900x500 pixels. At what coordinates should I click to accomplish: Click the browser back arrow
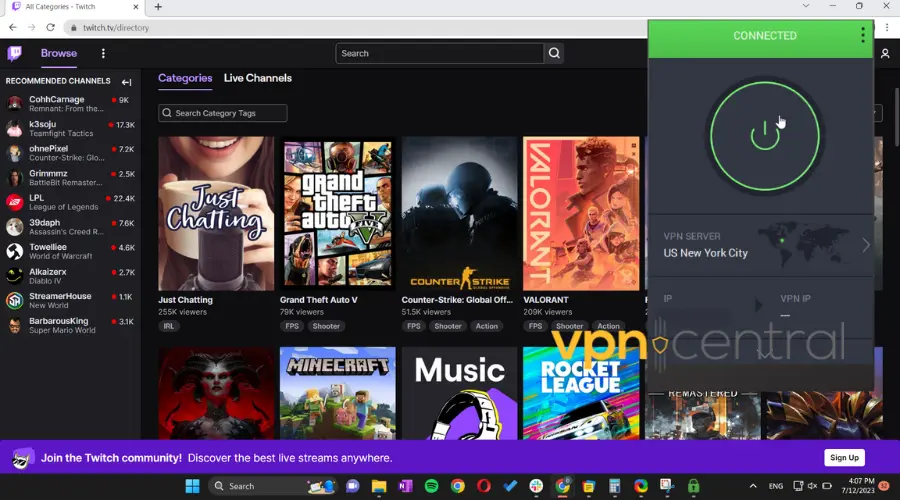pyautogui.click(x=13, y=28)
